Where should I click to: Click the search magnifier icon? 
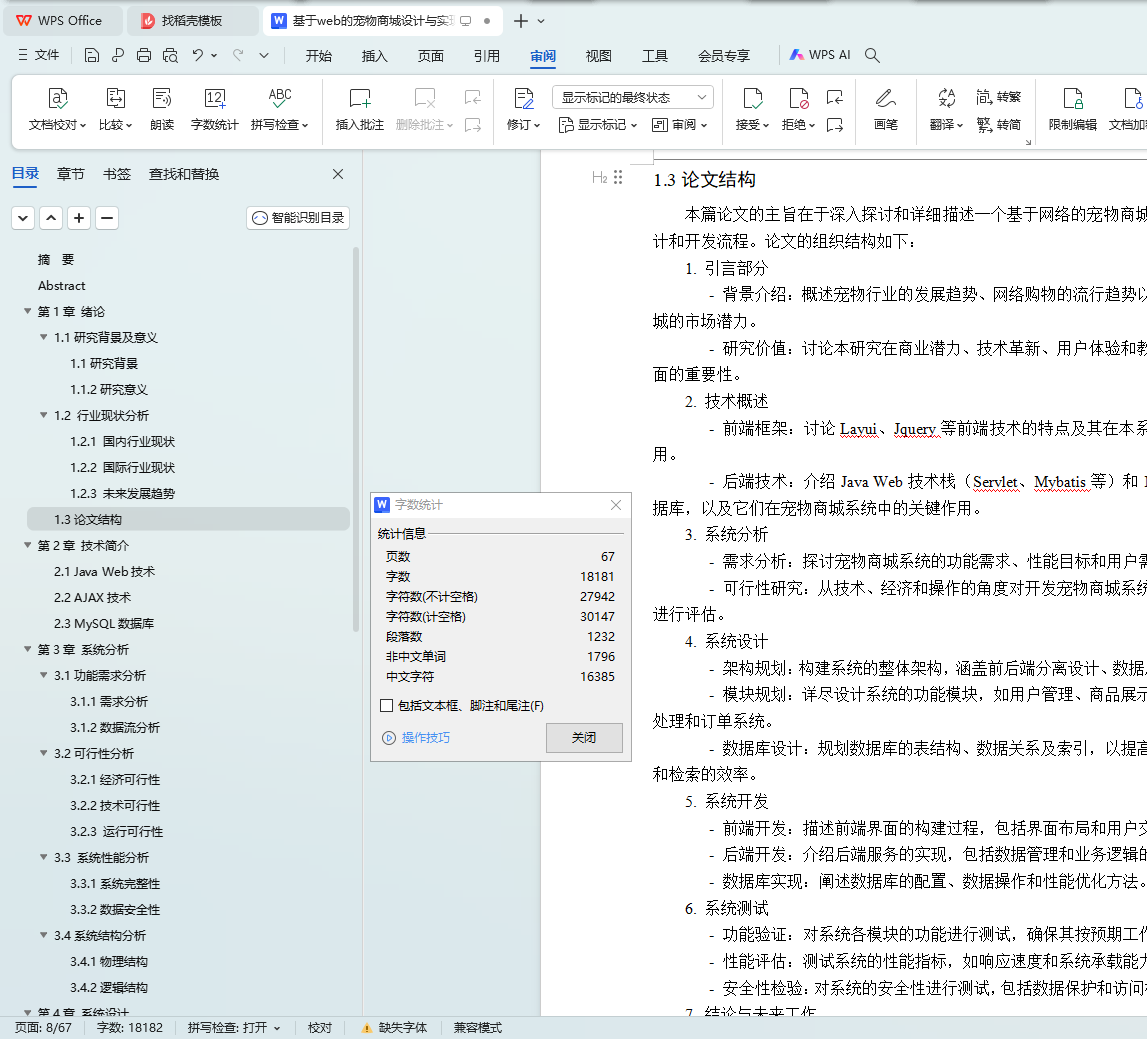pyautogui.click(x=872, y=55)
